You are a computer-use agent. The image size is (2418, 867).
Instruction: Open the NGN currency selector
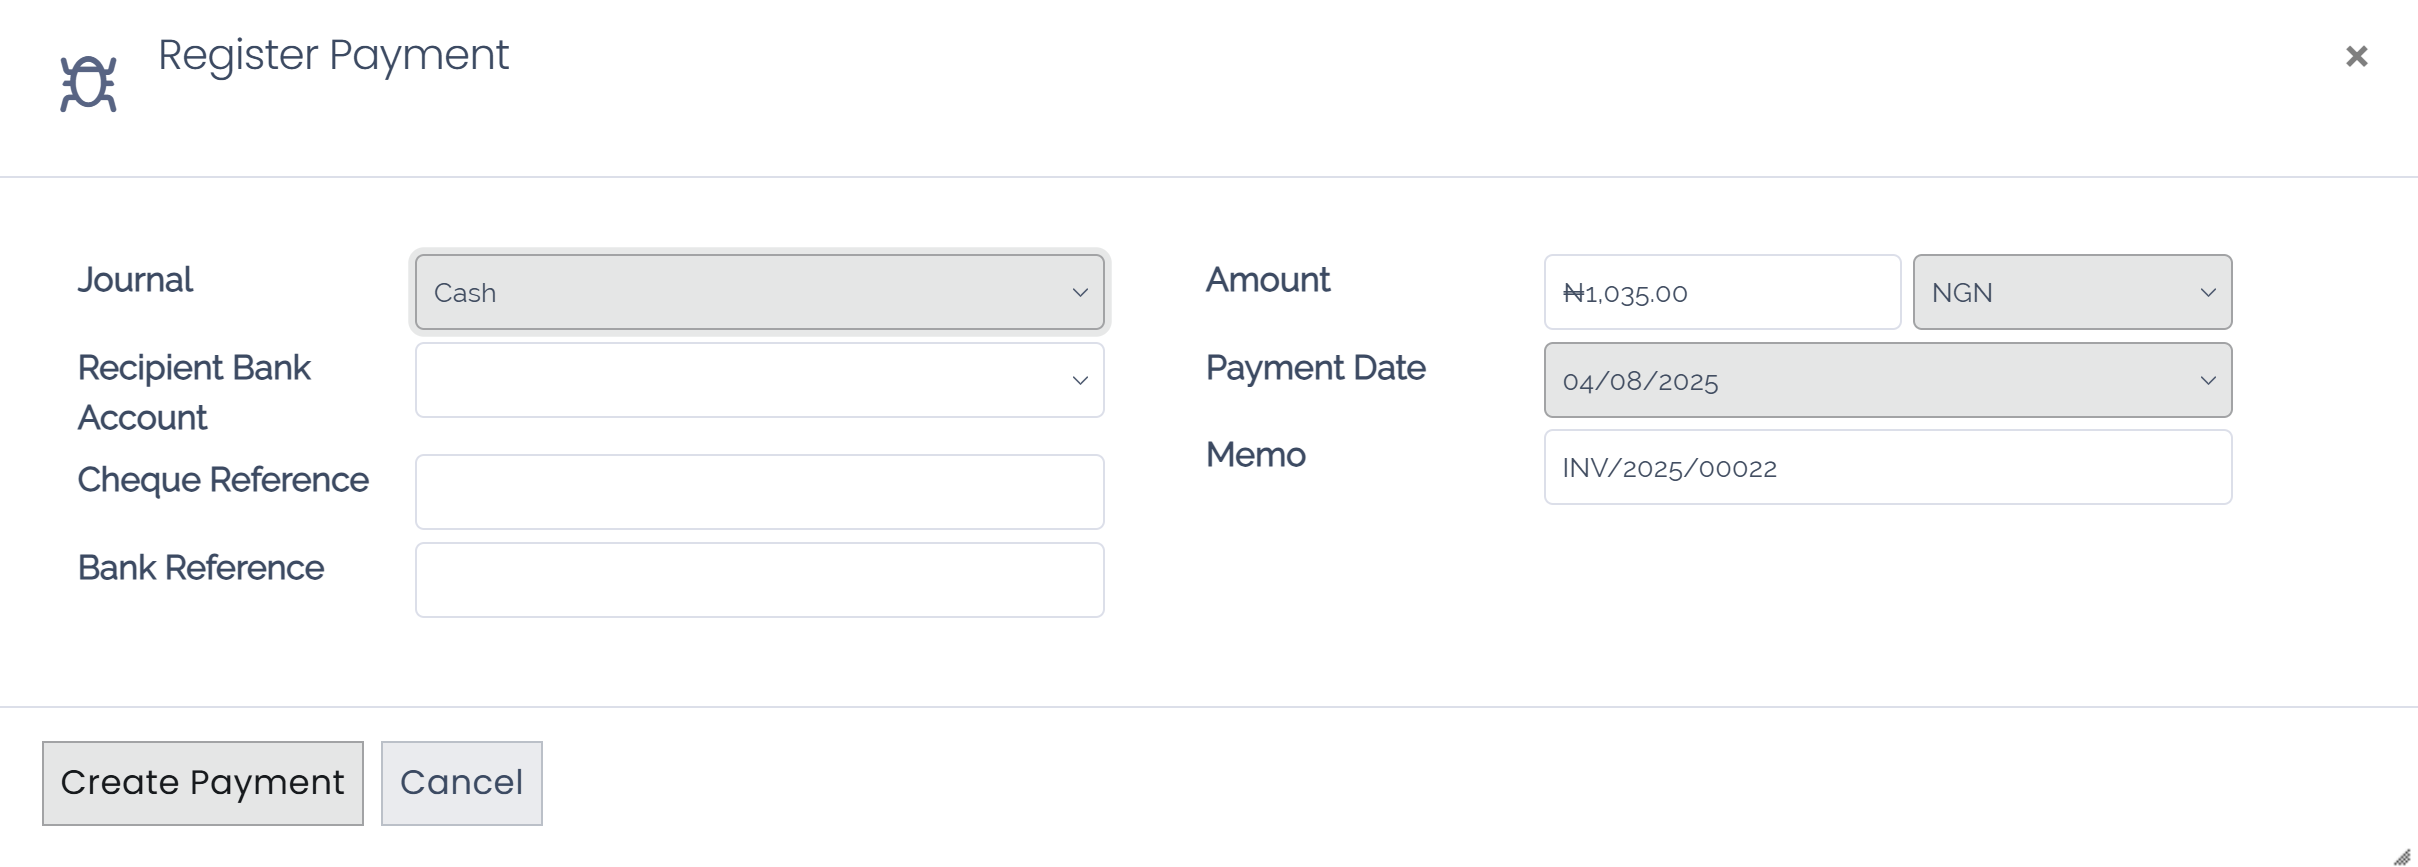coord(2072,292)
